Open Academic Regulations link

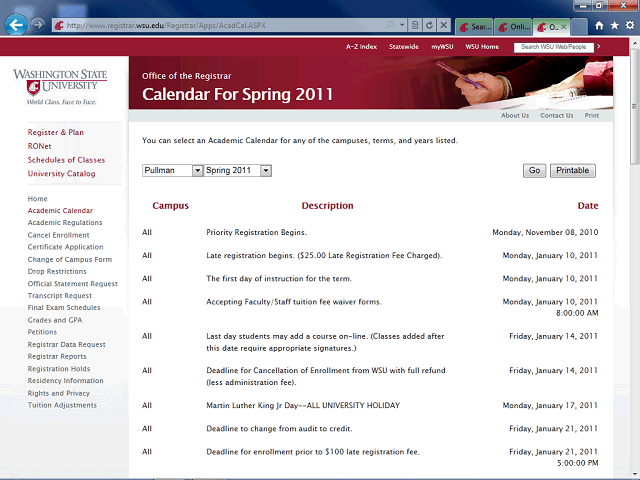(65, 222)
